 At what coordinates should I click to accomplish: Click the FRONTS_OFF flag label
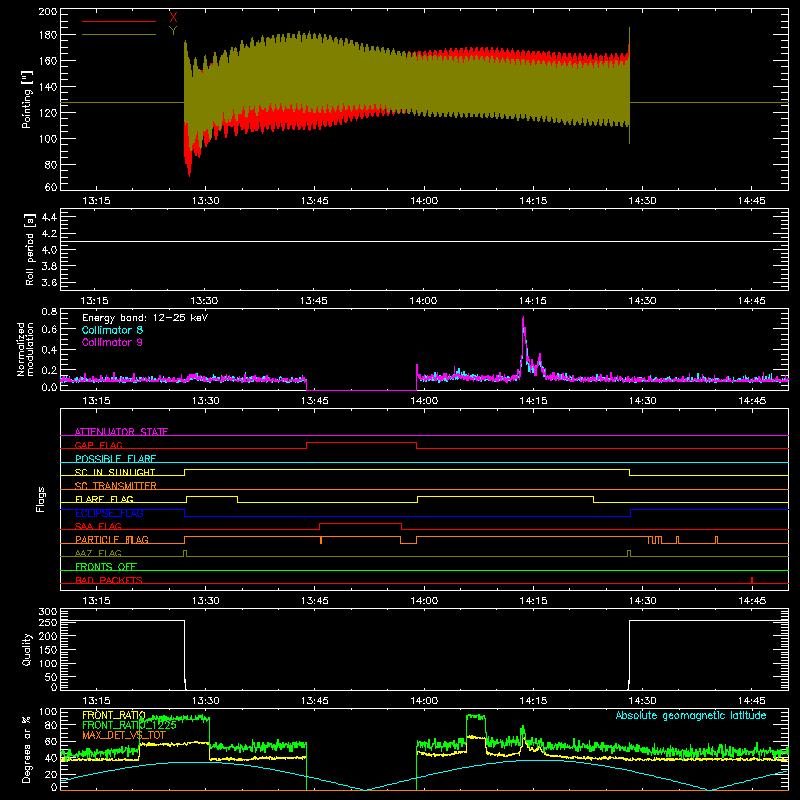tap(106, 566)
